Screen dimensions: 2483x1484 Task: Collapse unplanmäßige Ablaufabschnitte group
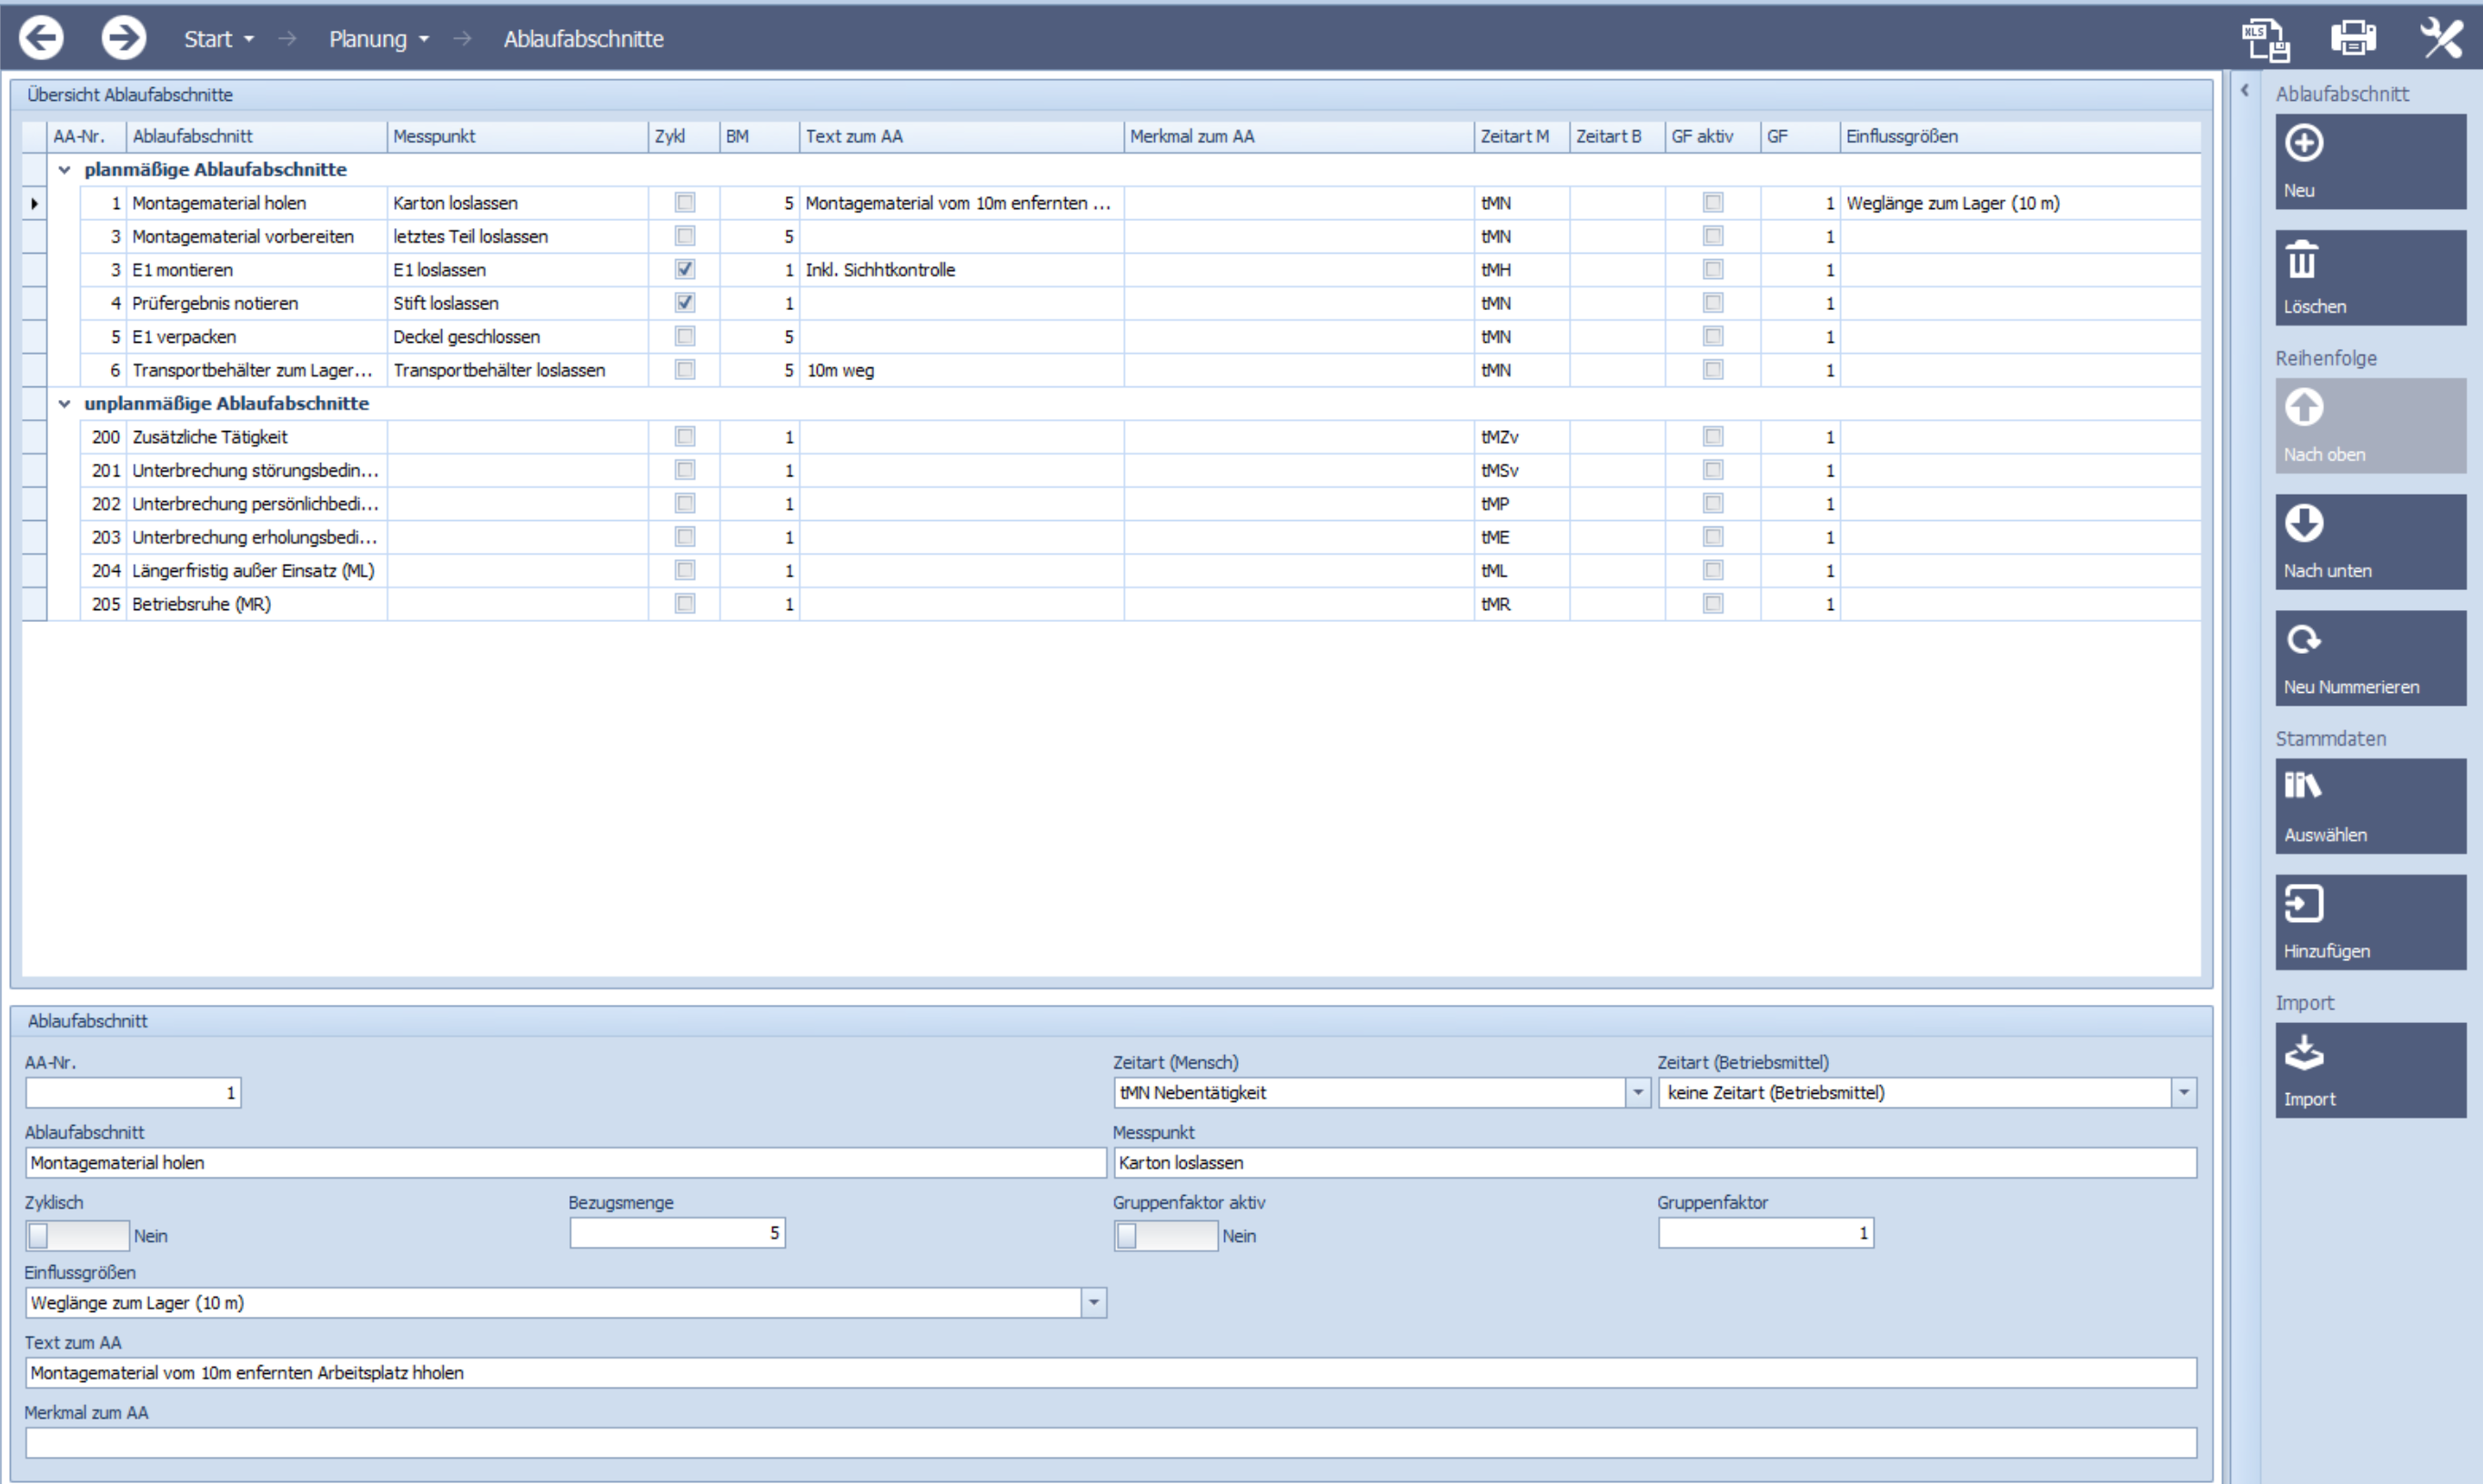pyautogui.click(x=65, y=404)
